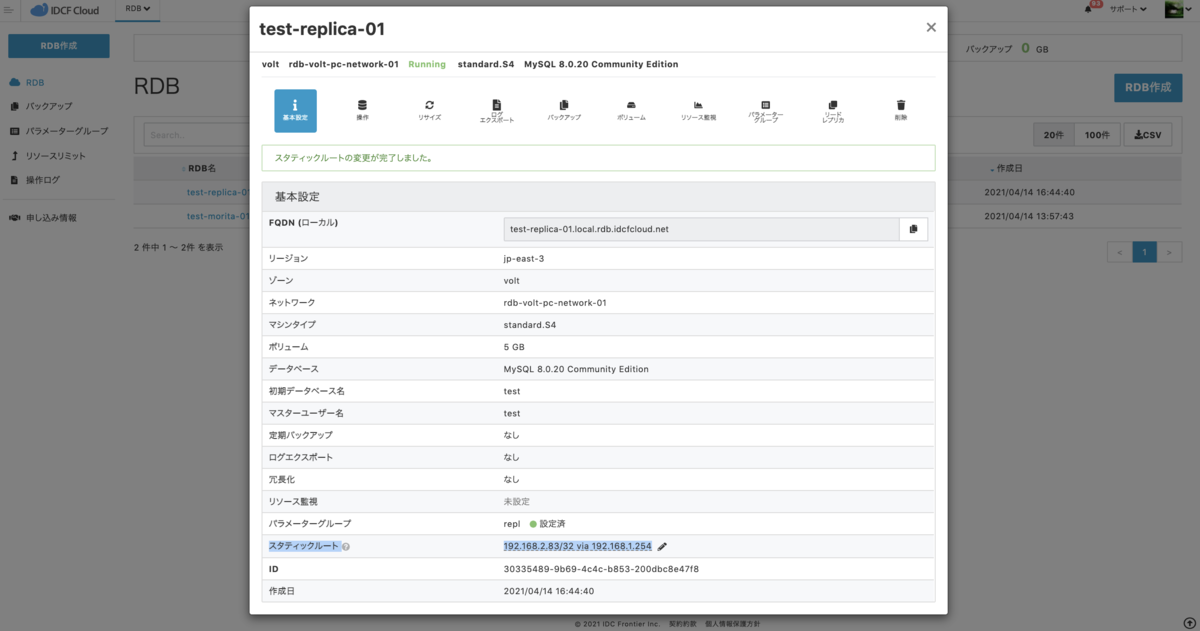Open the リソース監視 (resource monitoring) icon
The height and width of the screenshot is (631, 1200).
tap(698, 108)
